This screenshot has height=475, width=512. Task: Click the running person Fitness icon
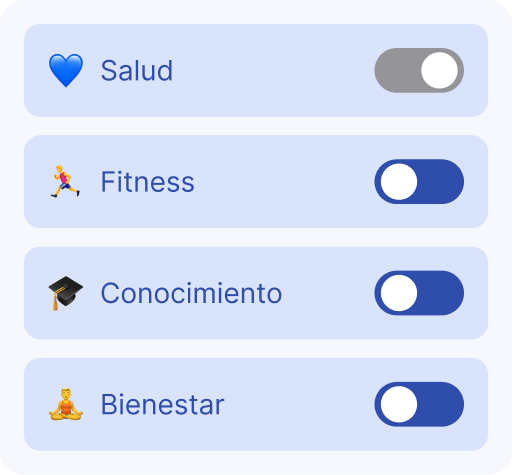[x=66, y=182]
